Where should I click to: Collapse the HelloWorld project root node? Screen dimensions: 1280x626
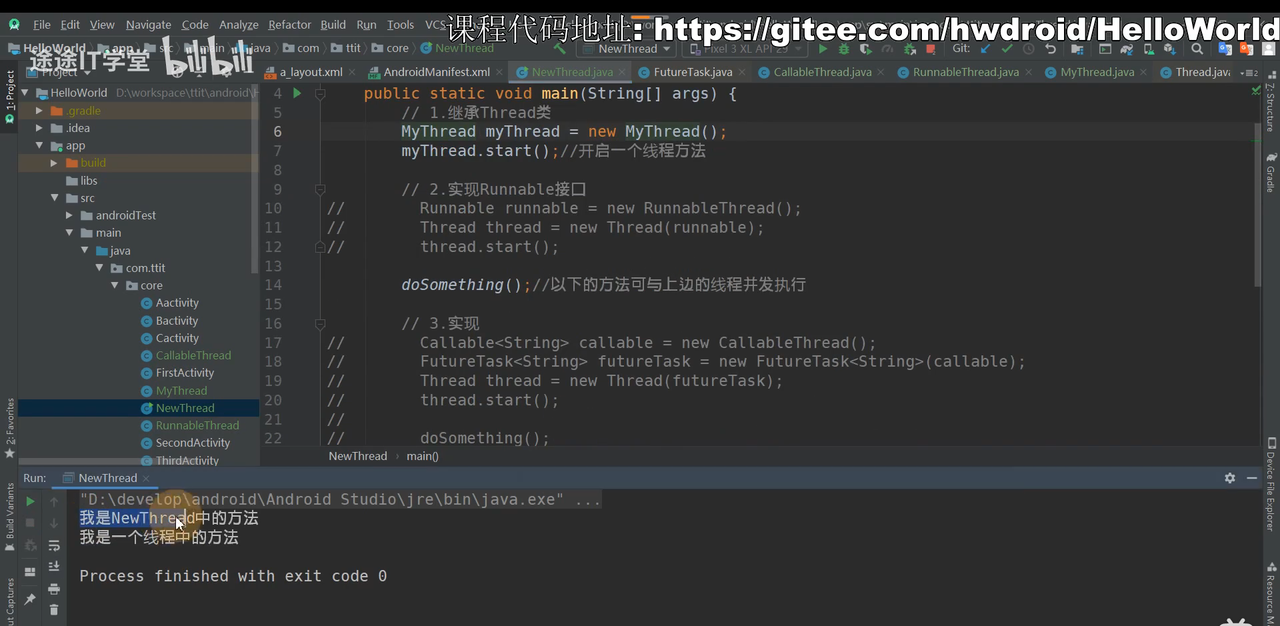pos(25,93)
